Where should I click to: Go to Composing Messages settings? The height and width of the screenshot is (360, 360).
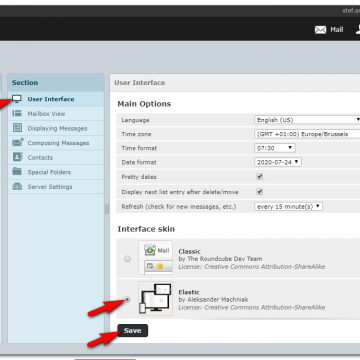pyautogui.click(x=56, y=143)
